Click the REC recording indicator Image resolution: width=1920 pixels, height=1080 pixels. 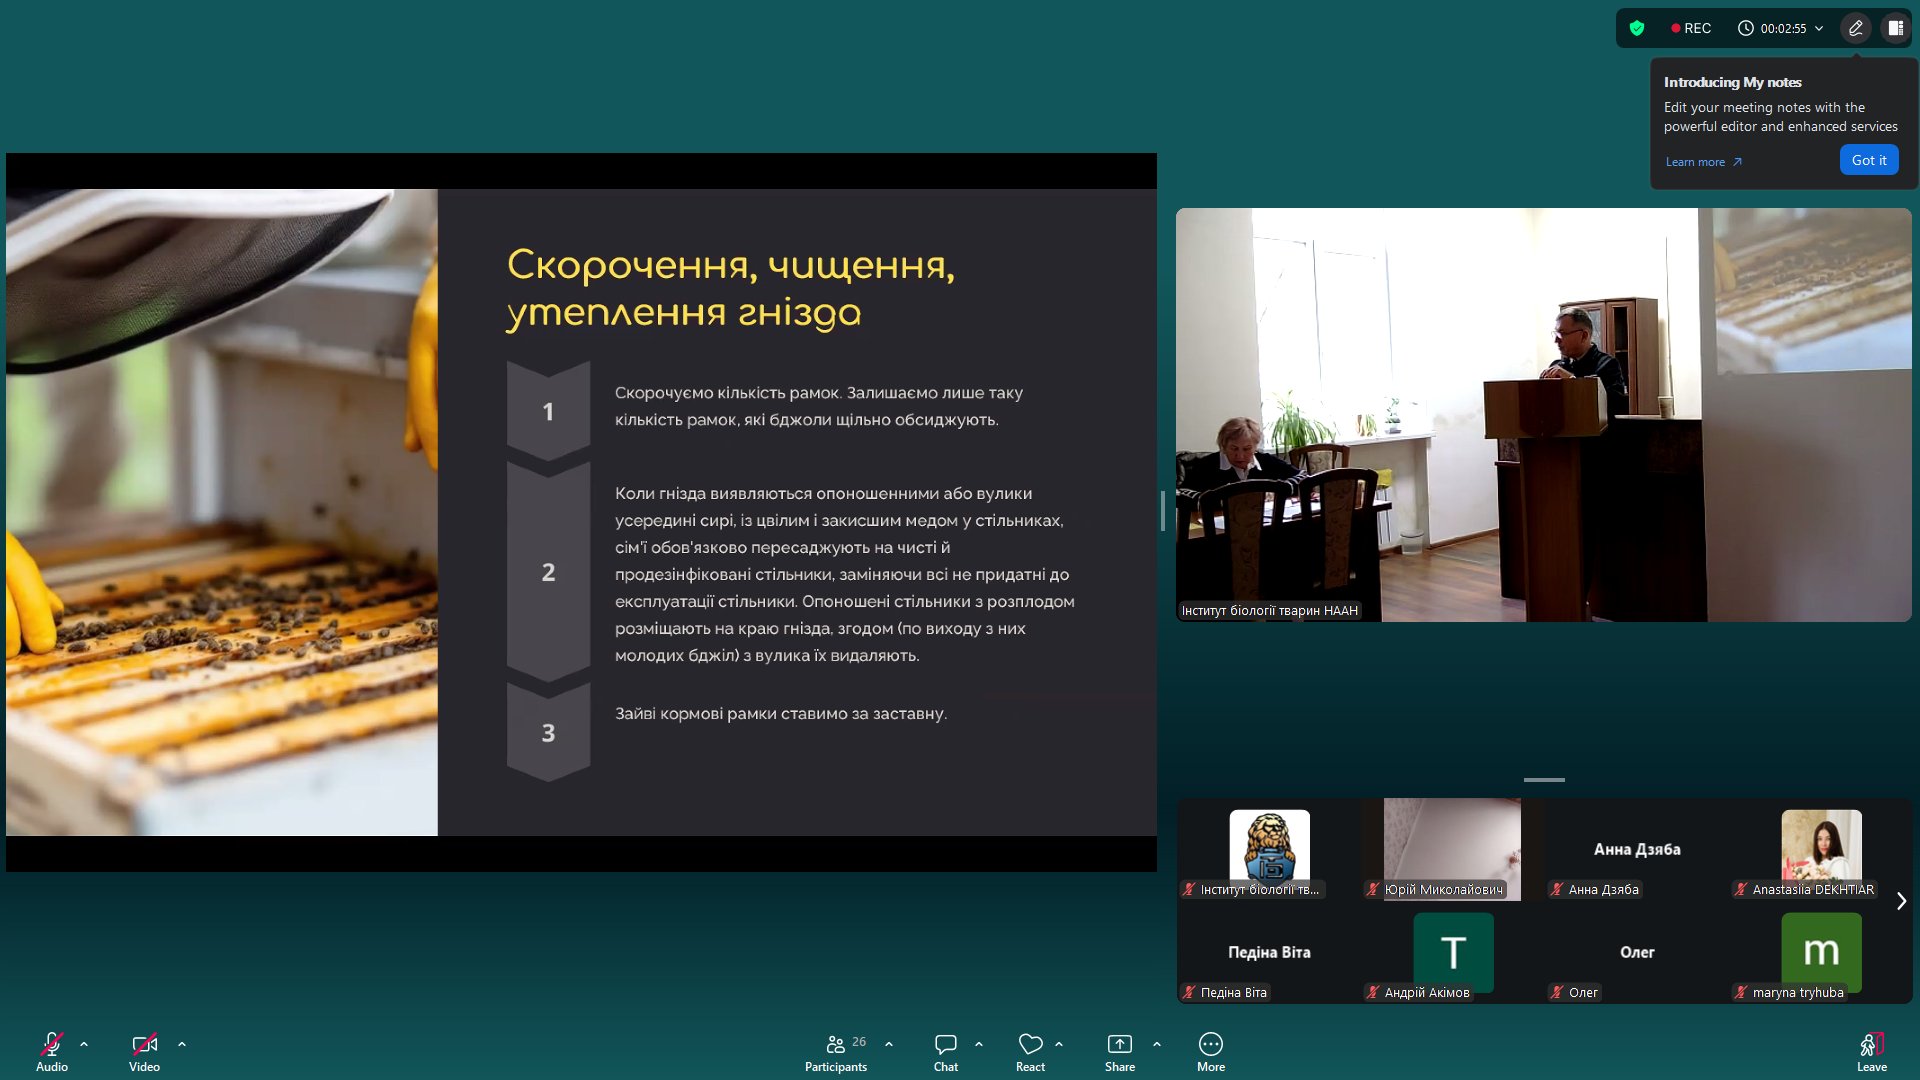coord(1691,28)
